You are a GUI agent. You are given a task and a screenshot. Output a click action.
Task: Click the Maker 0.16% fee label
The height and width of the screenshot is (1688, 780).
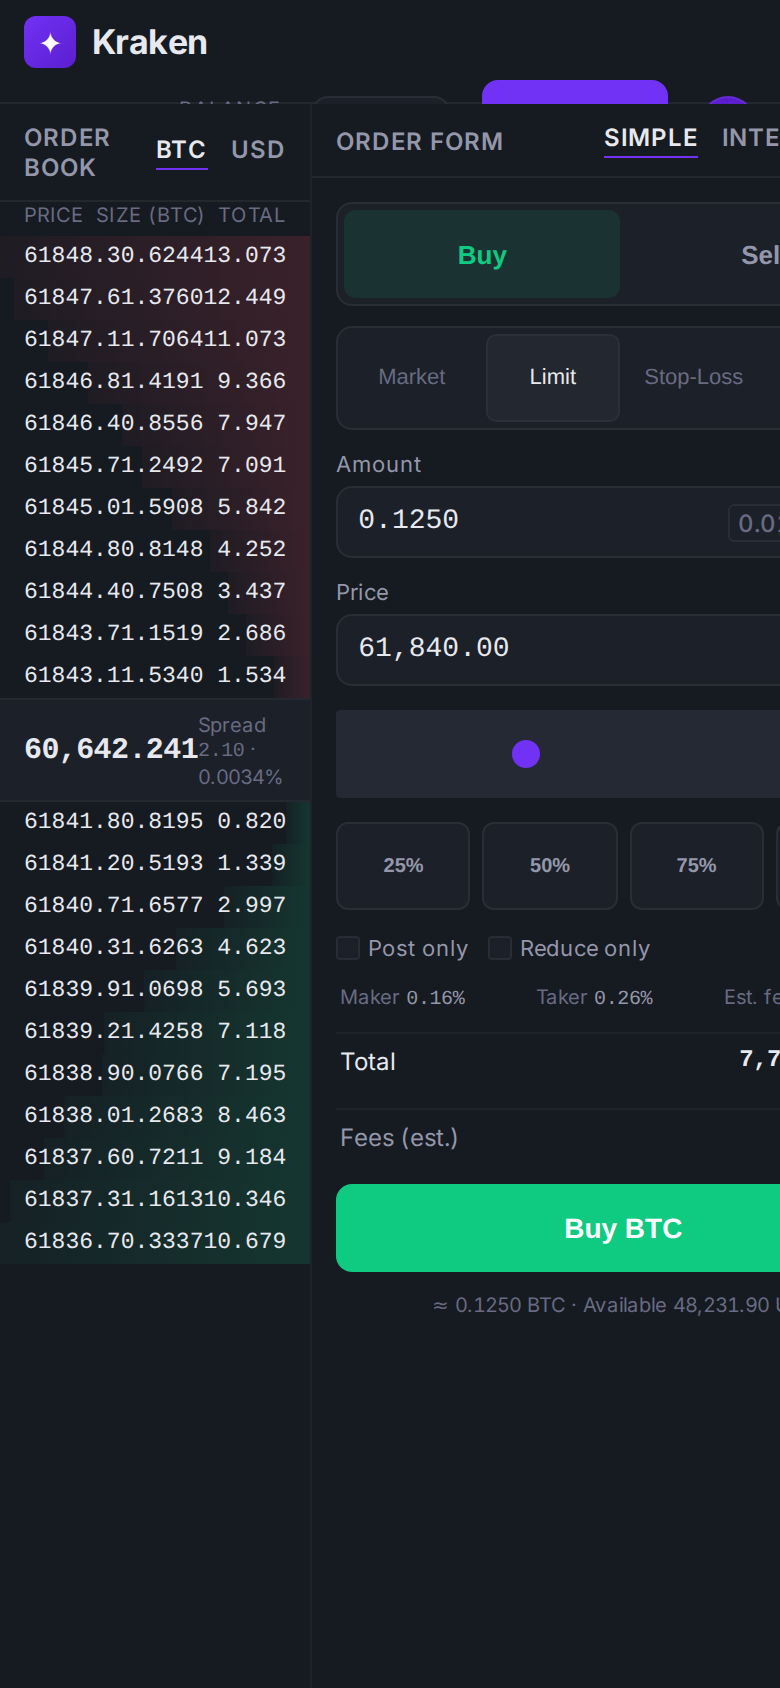pos(402,997)
